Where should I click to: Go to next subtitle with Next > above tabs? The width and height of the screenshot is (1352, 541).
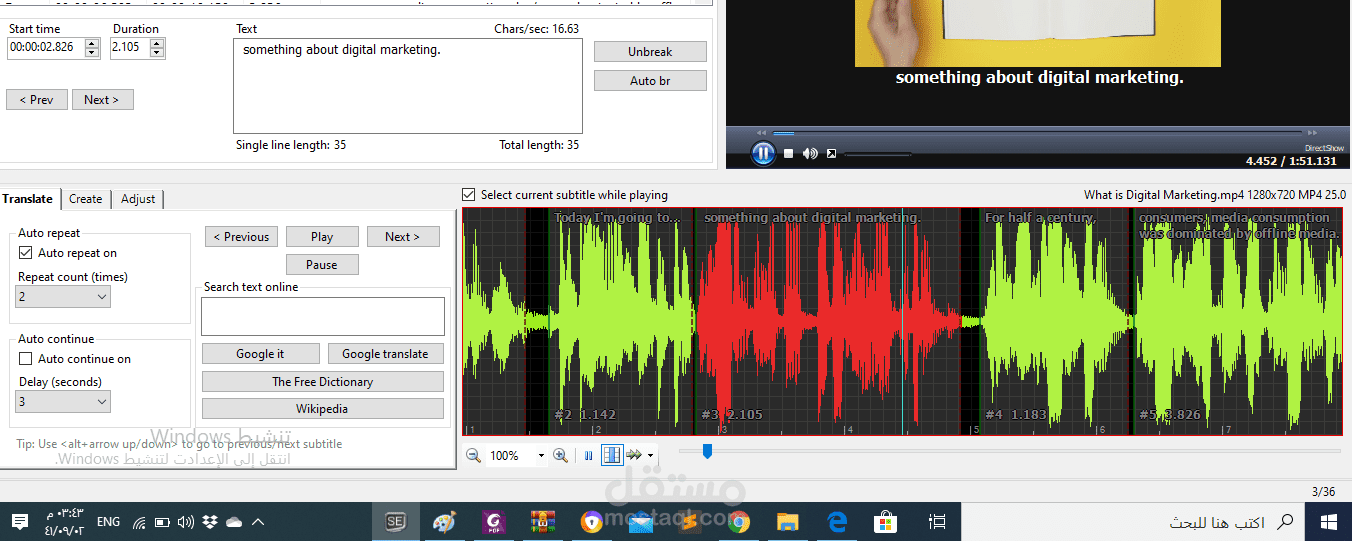(102, 100)
